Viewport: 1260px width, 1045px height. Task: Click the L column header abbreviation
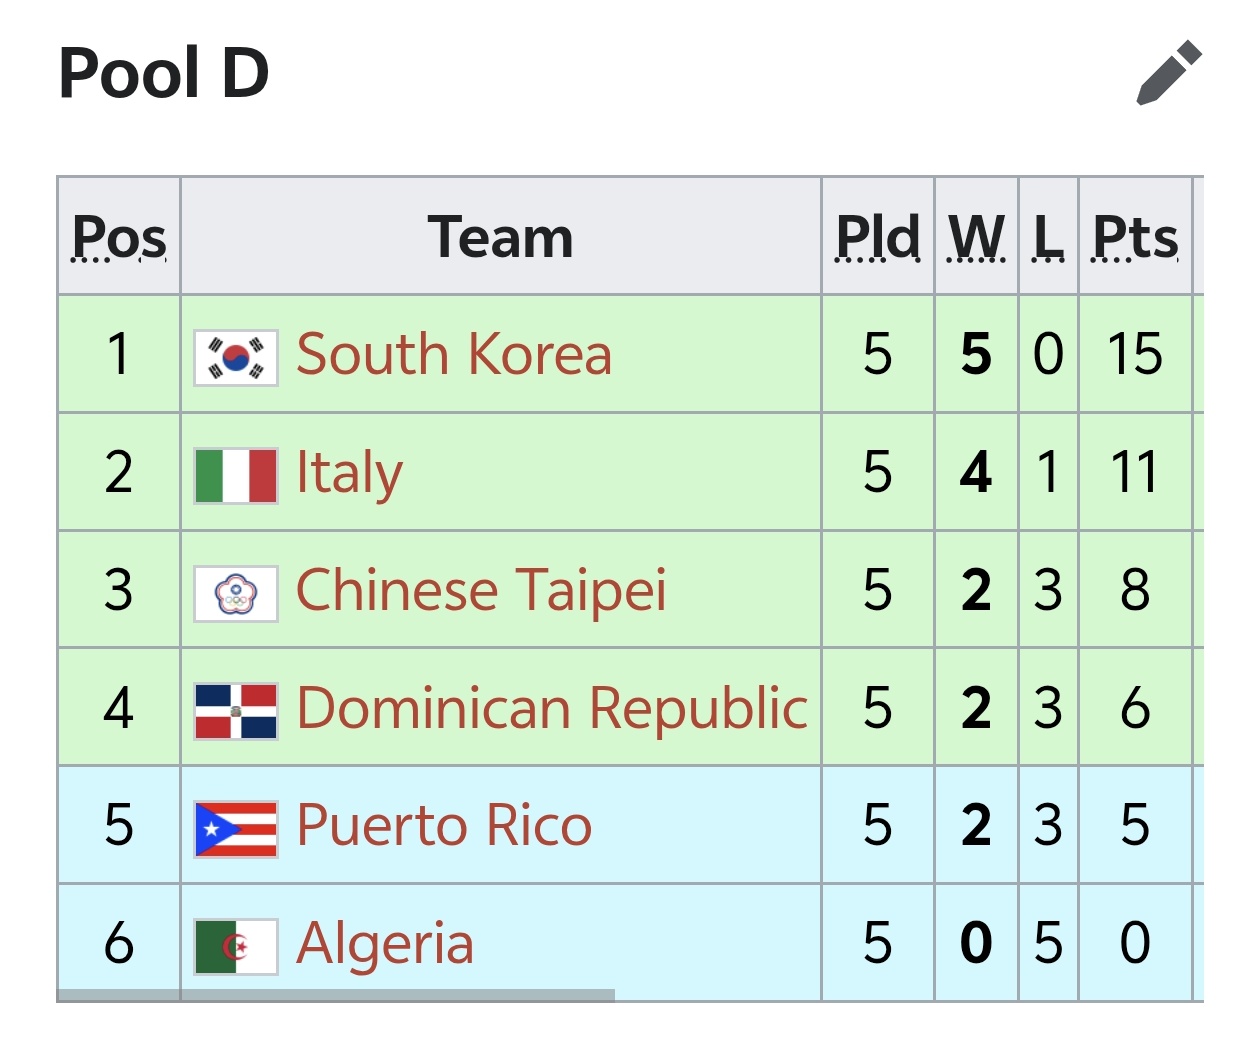coord(1048,238)
